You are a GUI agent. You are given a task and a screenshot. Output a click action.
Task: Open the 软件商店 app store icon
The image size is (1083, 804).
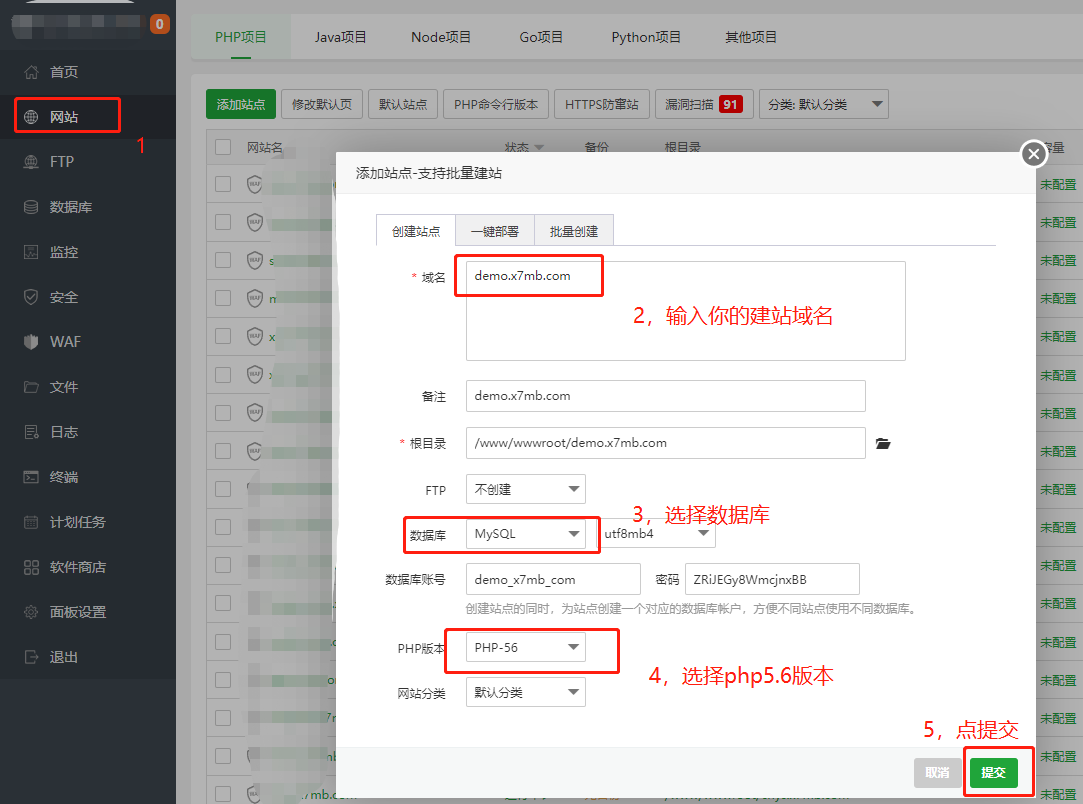(x=31, y=567)
